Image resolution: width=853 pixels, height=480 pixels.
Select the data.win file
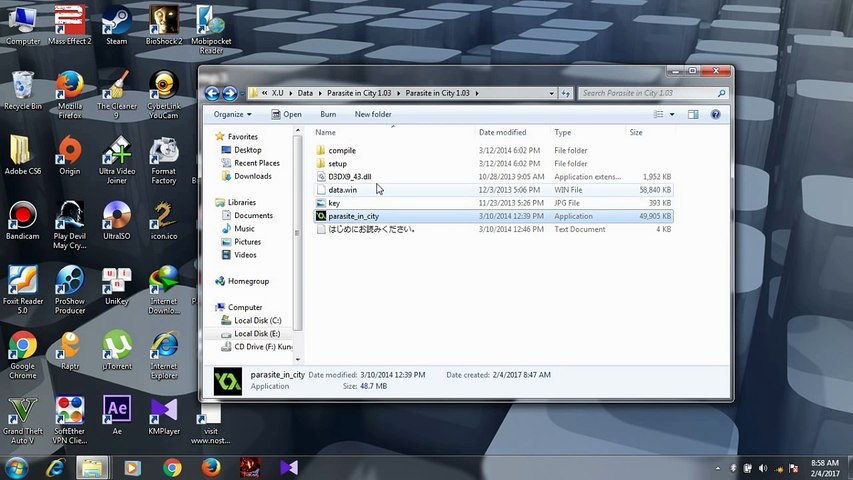(x=342, y=190)
